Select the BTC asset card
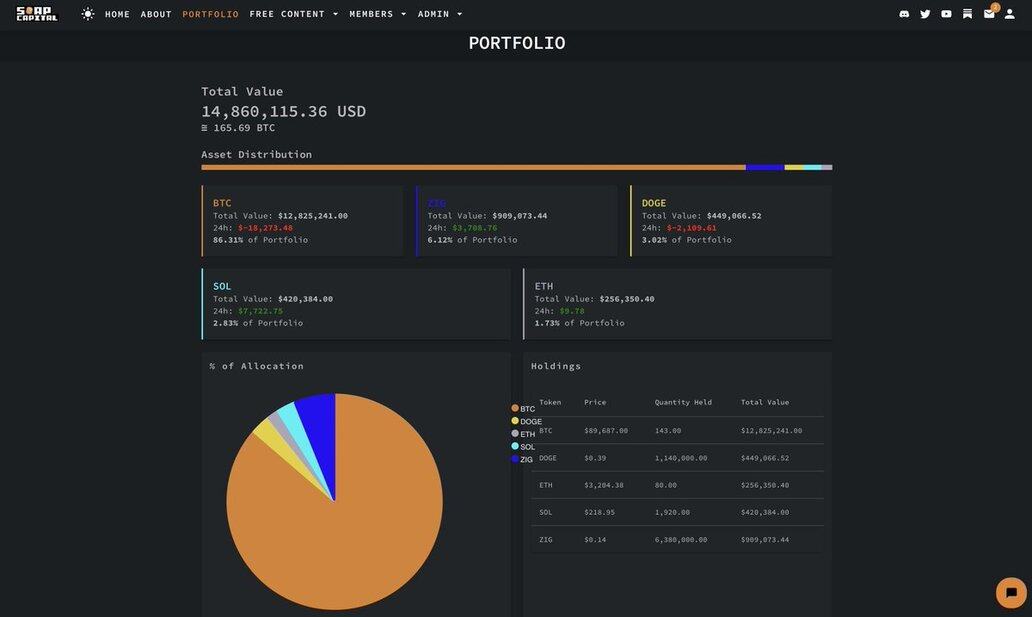The image size is (1032, 617). [x=302, y=221]
